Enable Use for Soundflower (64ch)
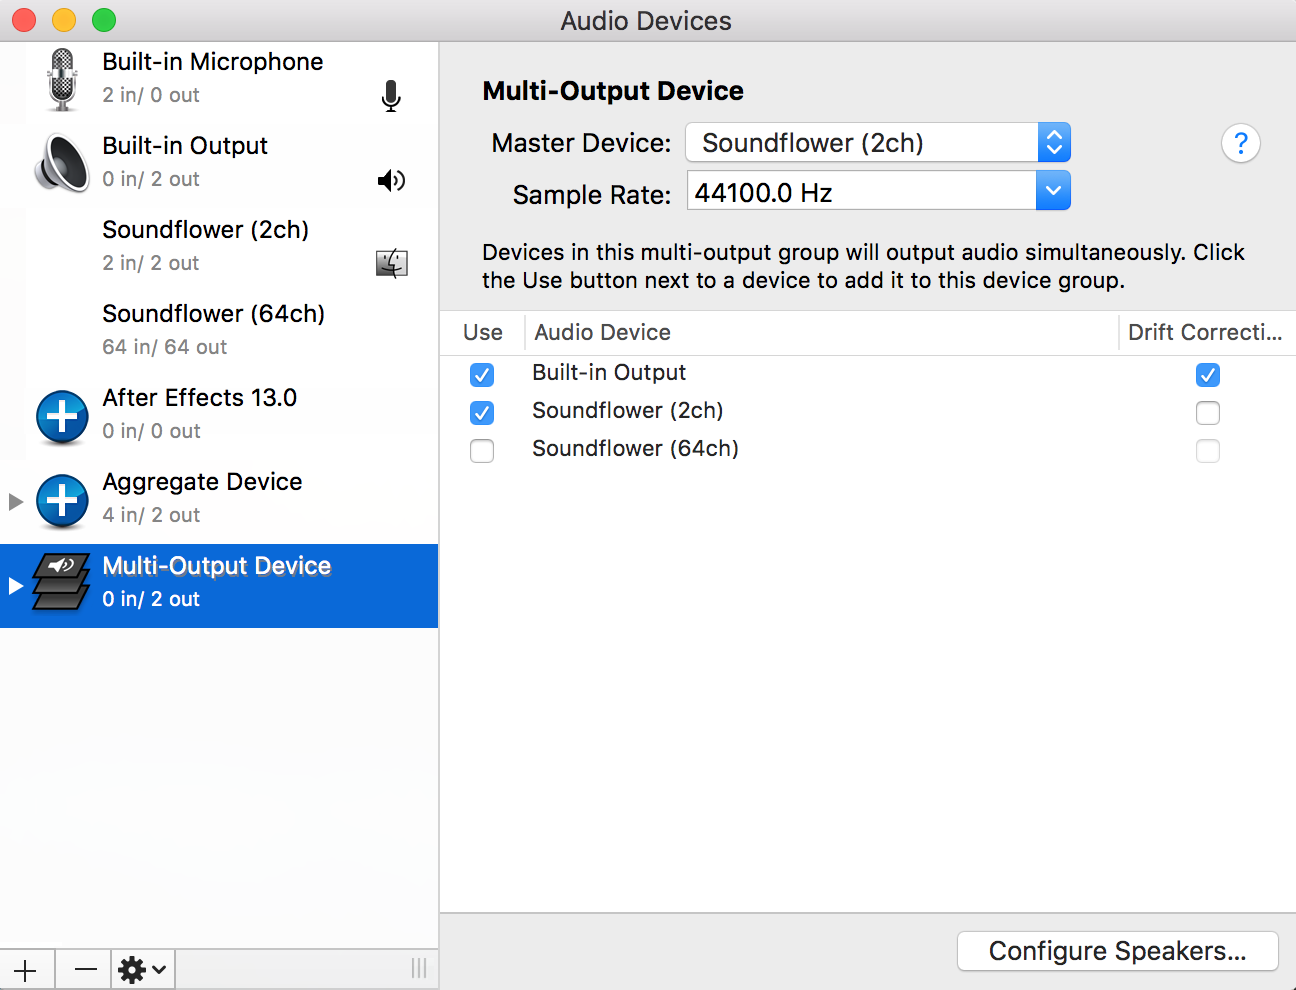This screenshot has height=990, width=1296. 482,451
